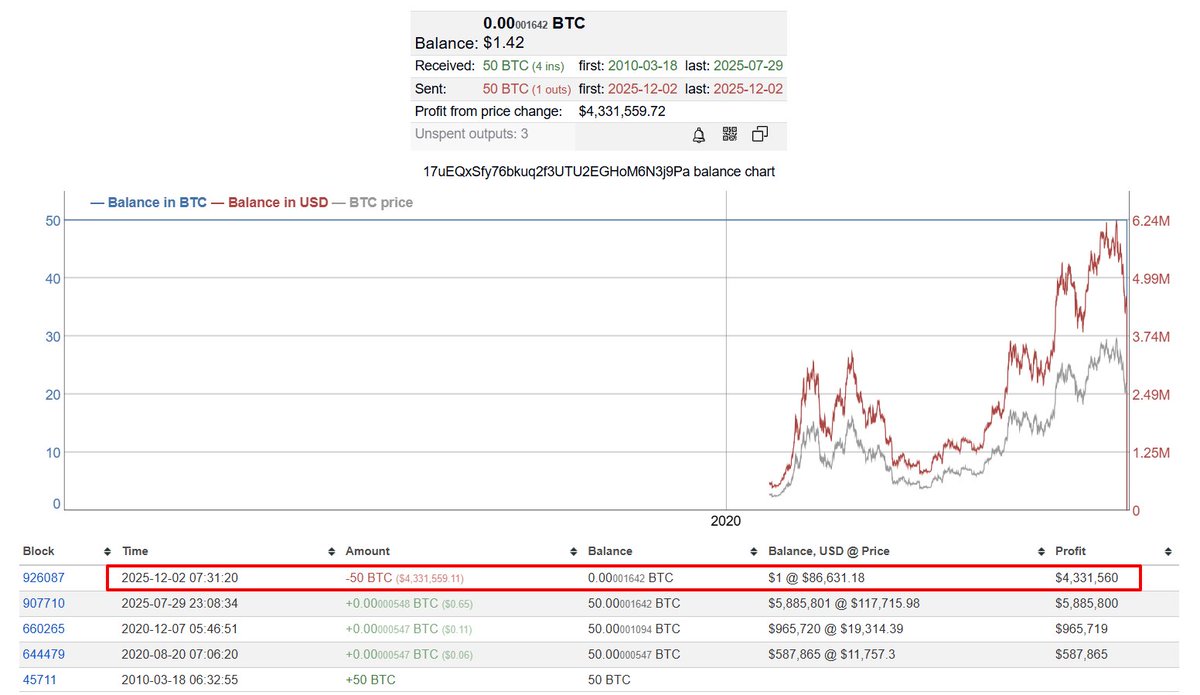Click the 2020 marker on chart axis
Image resolution: width=1200 pixels, height=695 pixels.
click(x=725, y=521)
